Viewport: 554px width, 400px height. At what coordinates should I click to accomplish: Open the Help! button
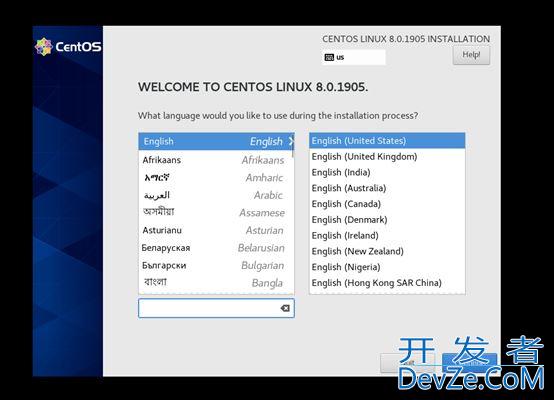471,55
